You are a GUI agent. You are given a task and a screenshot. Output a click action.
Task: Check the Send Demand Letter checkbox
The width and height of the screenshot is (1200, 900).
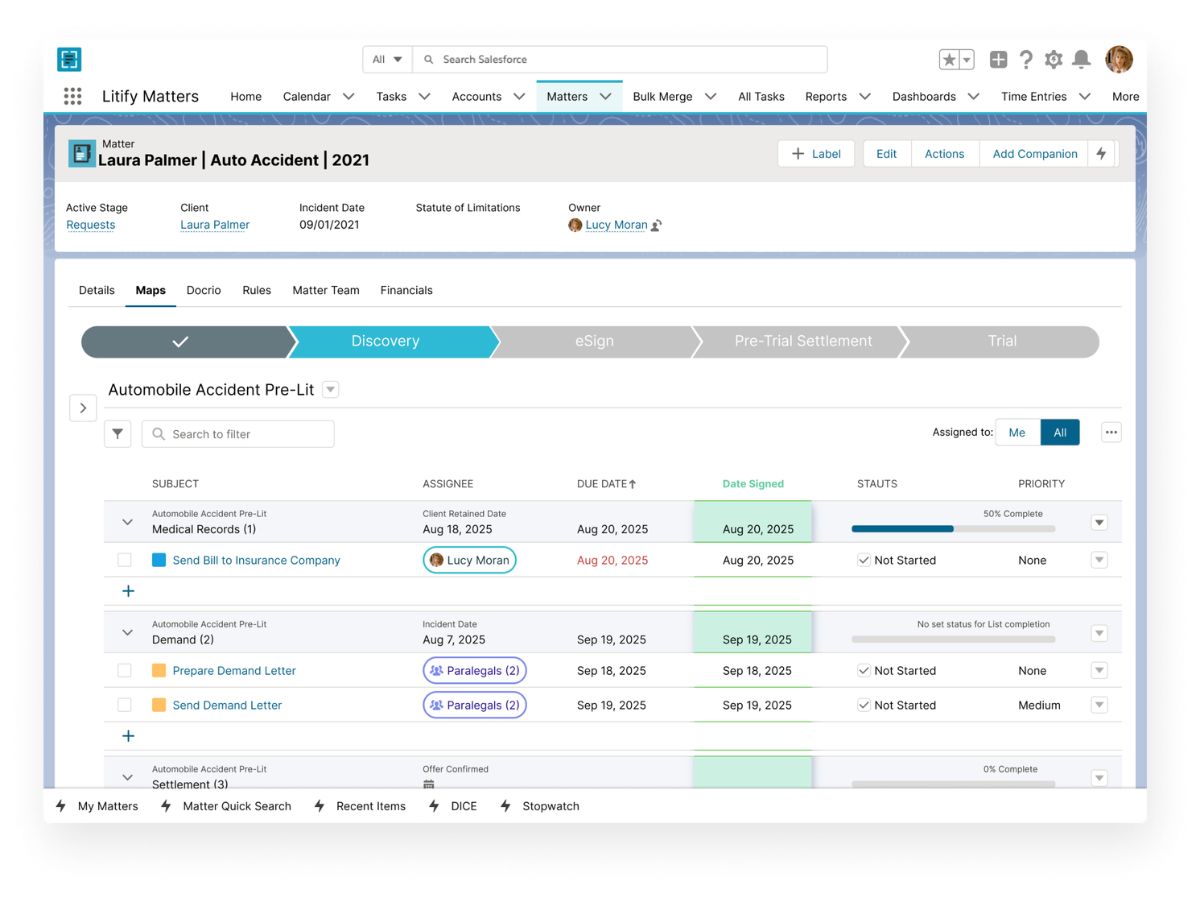pos(124,705)
